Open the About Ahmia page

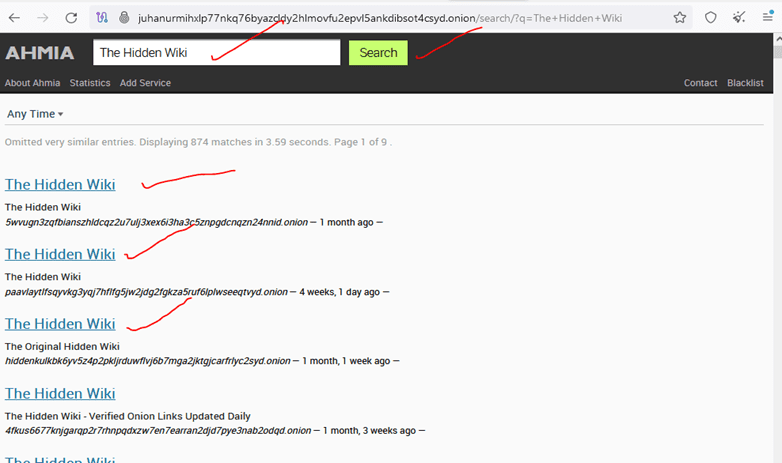32,83
